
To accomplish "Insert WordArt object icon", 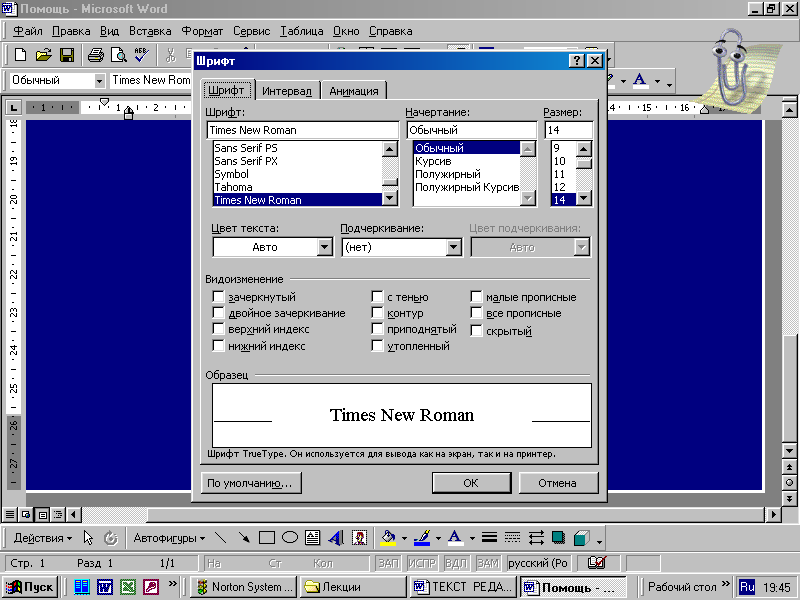I will pyautogui.click(x=336, y=538).
